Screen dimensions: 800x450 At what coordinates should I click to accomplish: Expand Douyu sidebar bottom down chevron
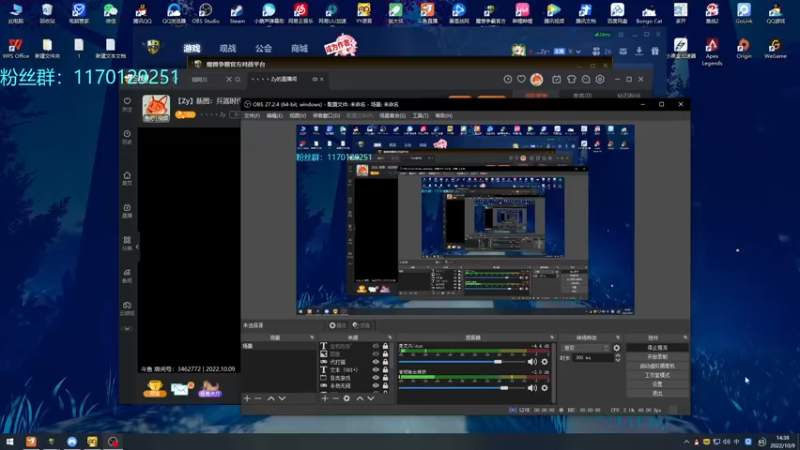[x=127, y=329]
